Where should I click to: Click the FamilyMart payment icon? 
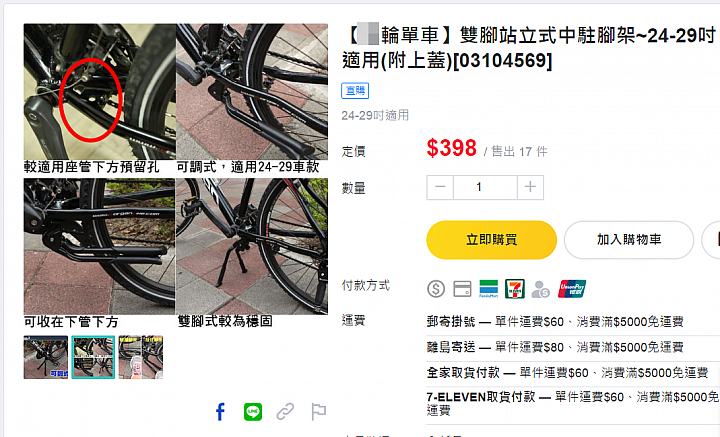click(489, 289)
